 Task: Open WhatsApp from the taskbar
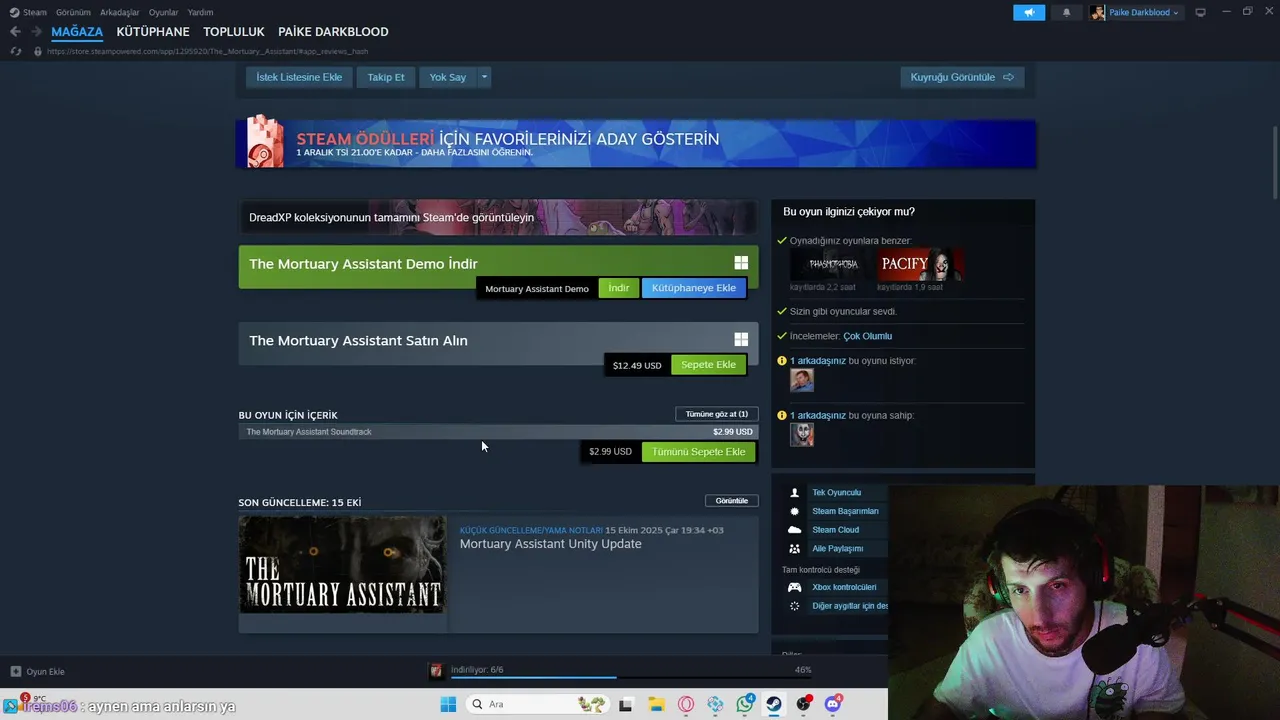click(x=745, y=704)
